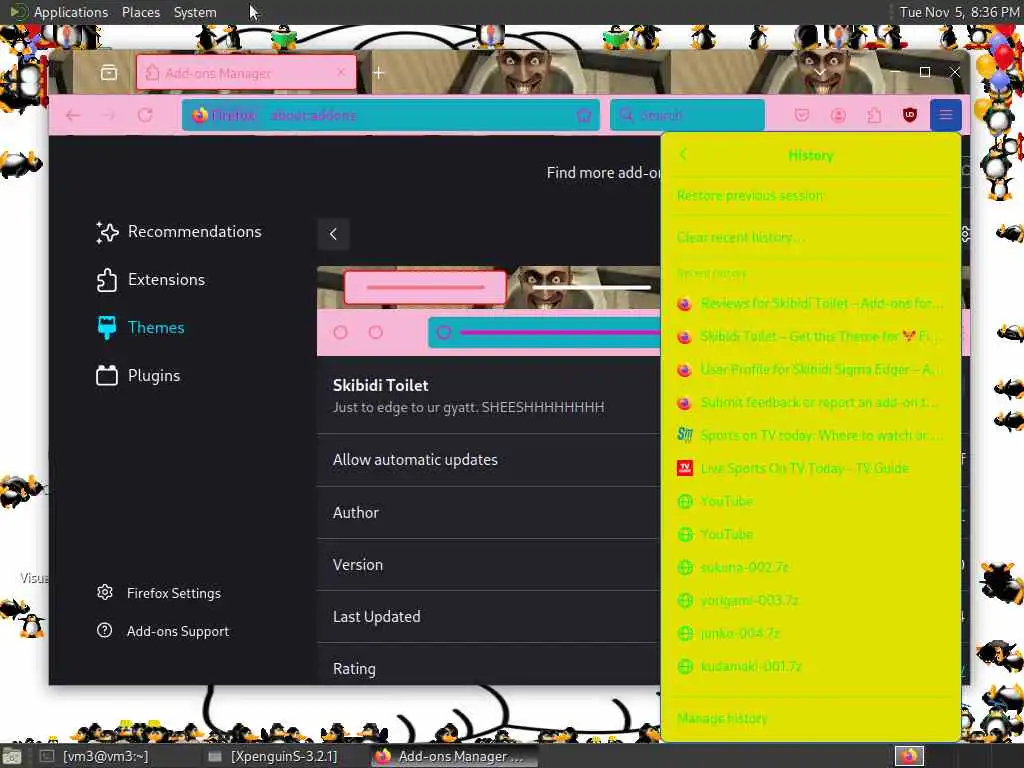
Task: Click the Add-ons Manager taskbar item
Action: click(455, 756)
